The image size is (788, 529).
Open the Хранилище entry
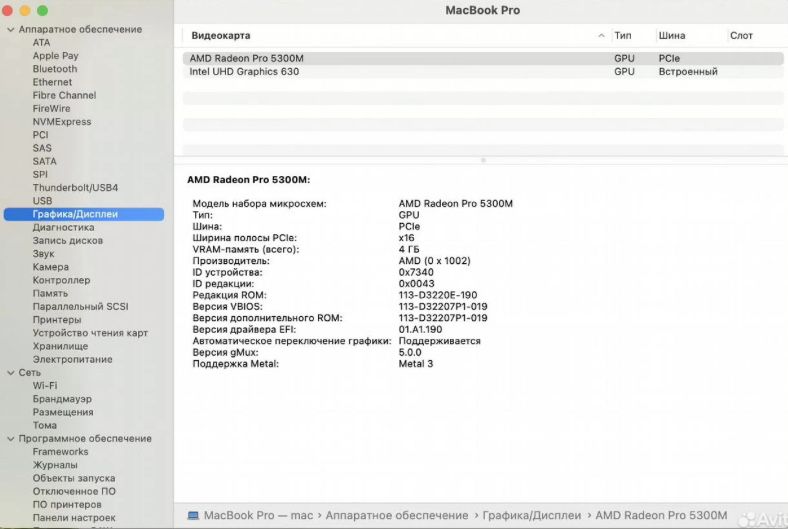pyautogui.click(x=60, y=346)
